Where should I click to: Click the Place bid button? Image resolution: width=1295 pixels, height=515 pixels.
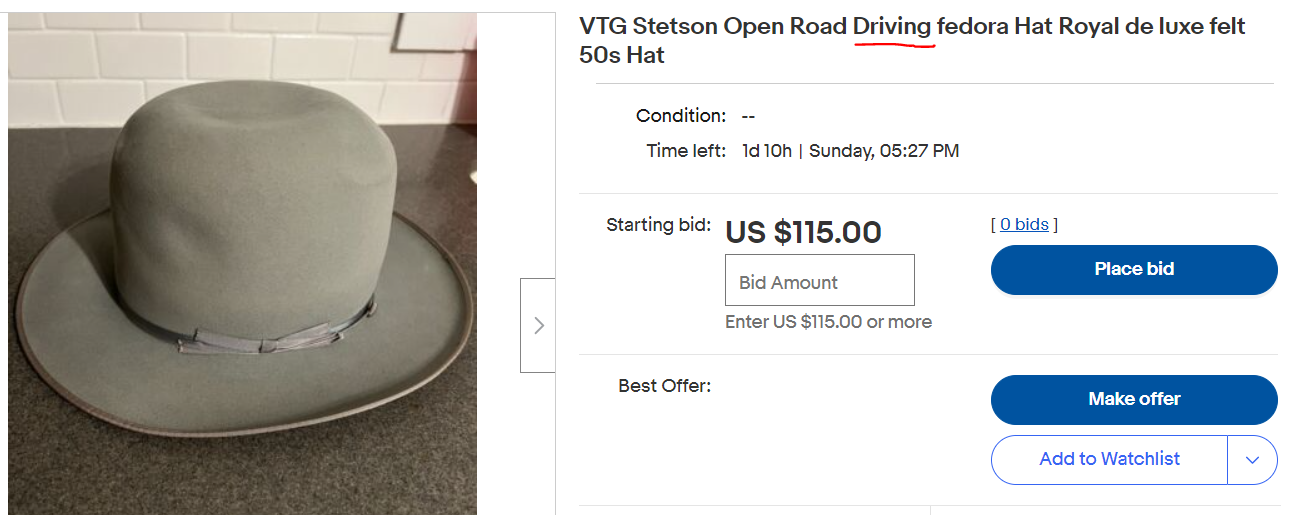pyautogui.click(x=1134, y=269)
